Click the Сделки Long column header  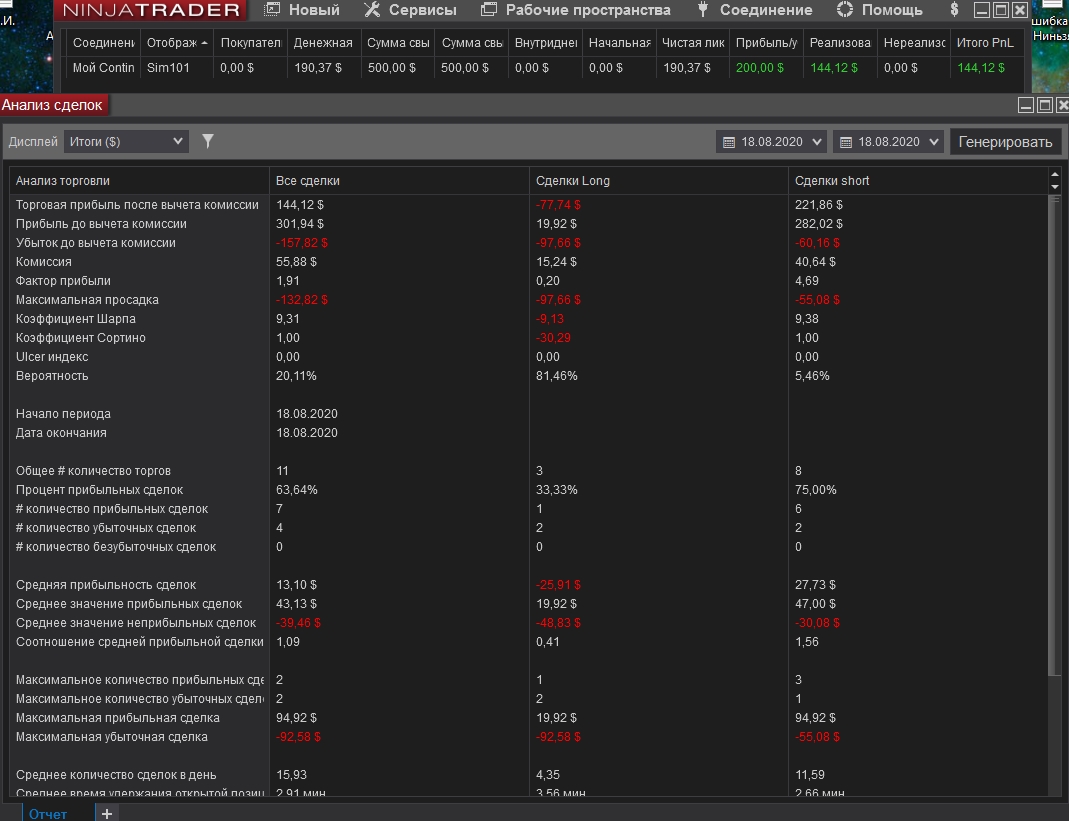tap(572, 181)
